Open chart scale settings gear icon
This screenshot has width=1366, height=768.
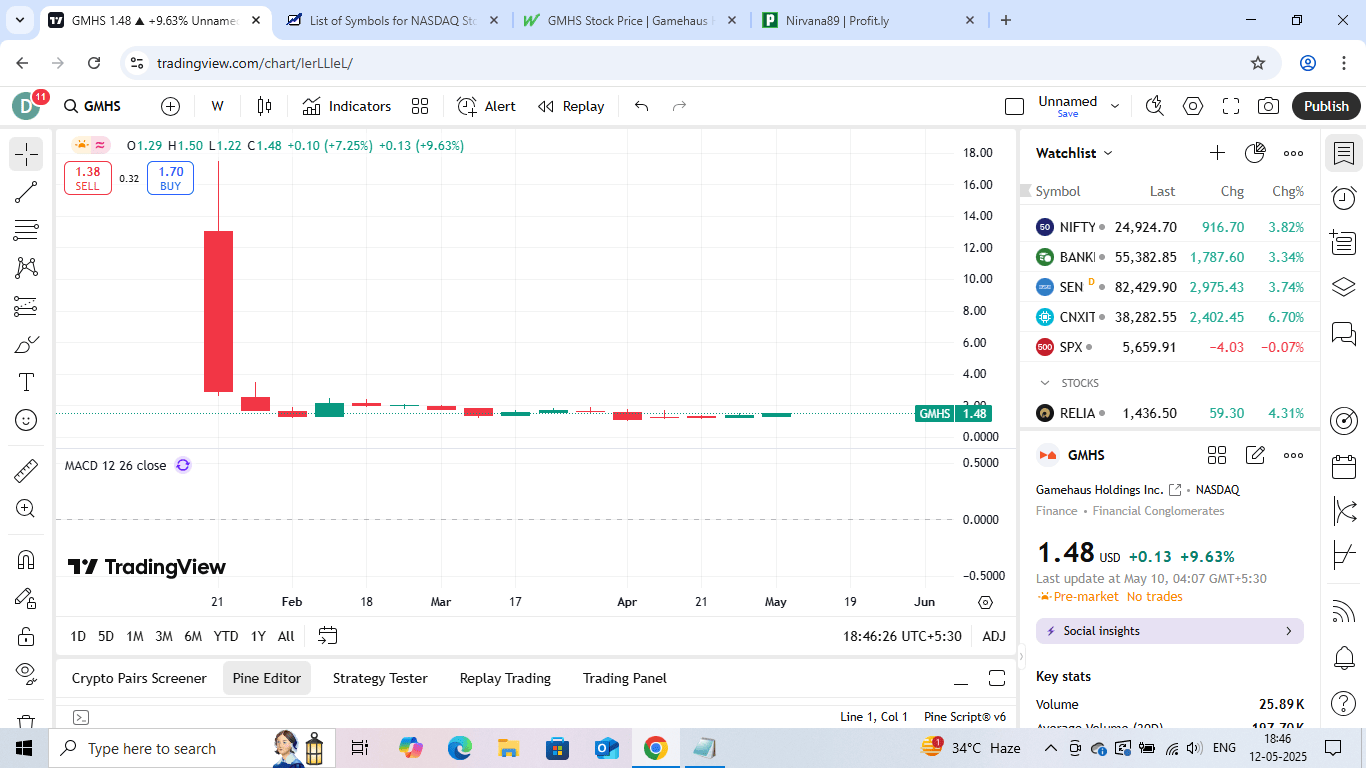(985, 602)
